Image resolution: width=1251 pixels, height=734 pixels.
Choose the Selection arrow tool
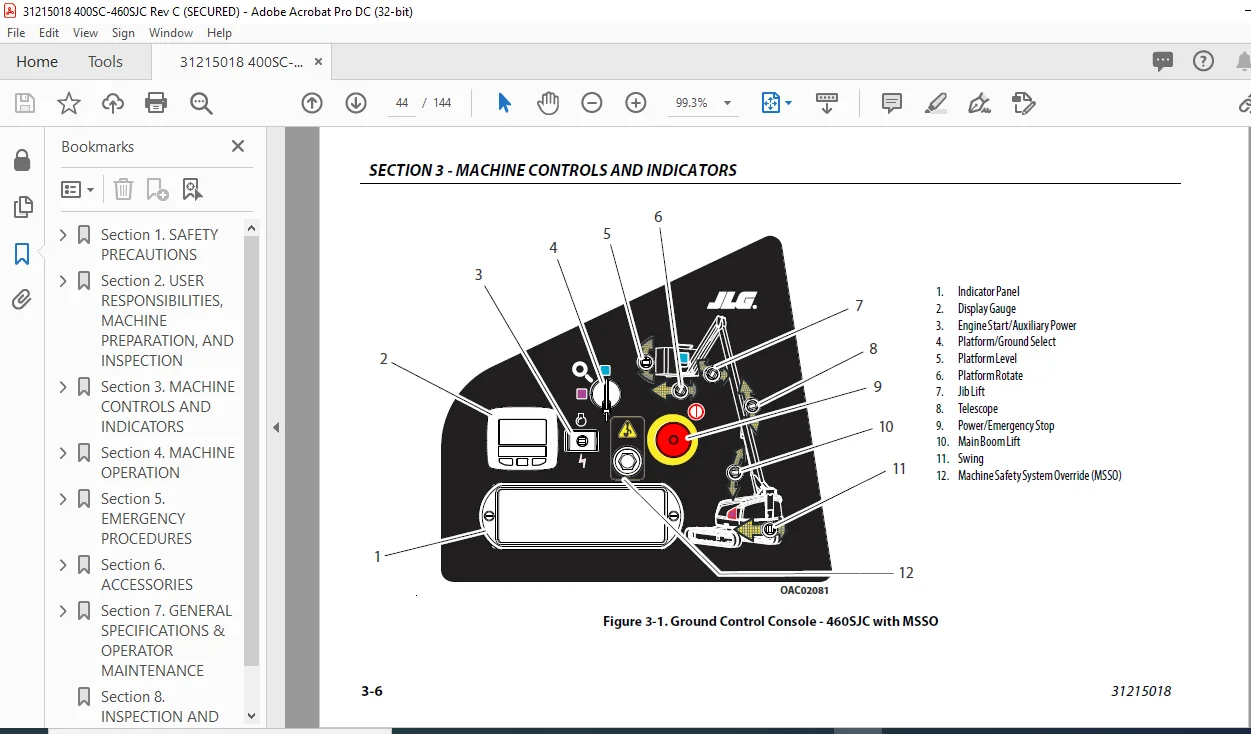pos(504,103)
